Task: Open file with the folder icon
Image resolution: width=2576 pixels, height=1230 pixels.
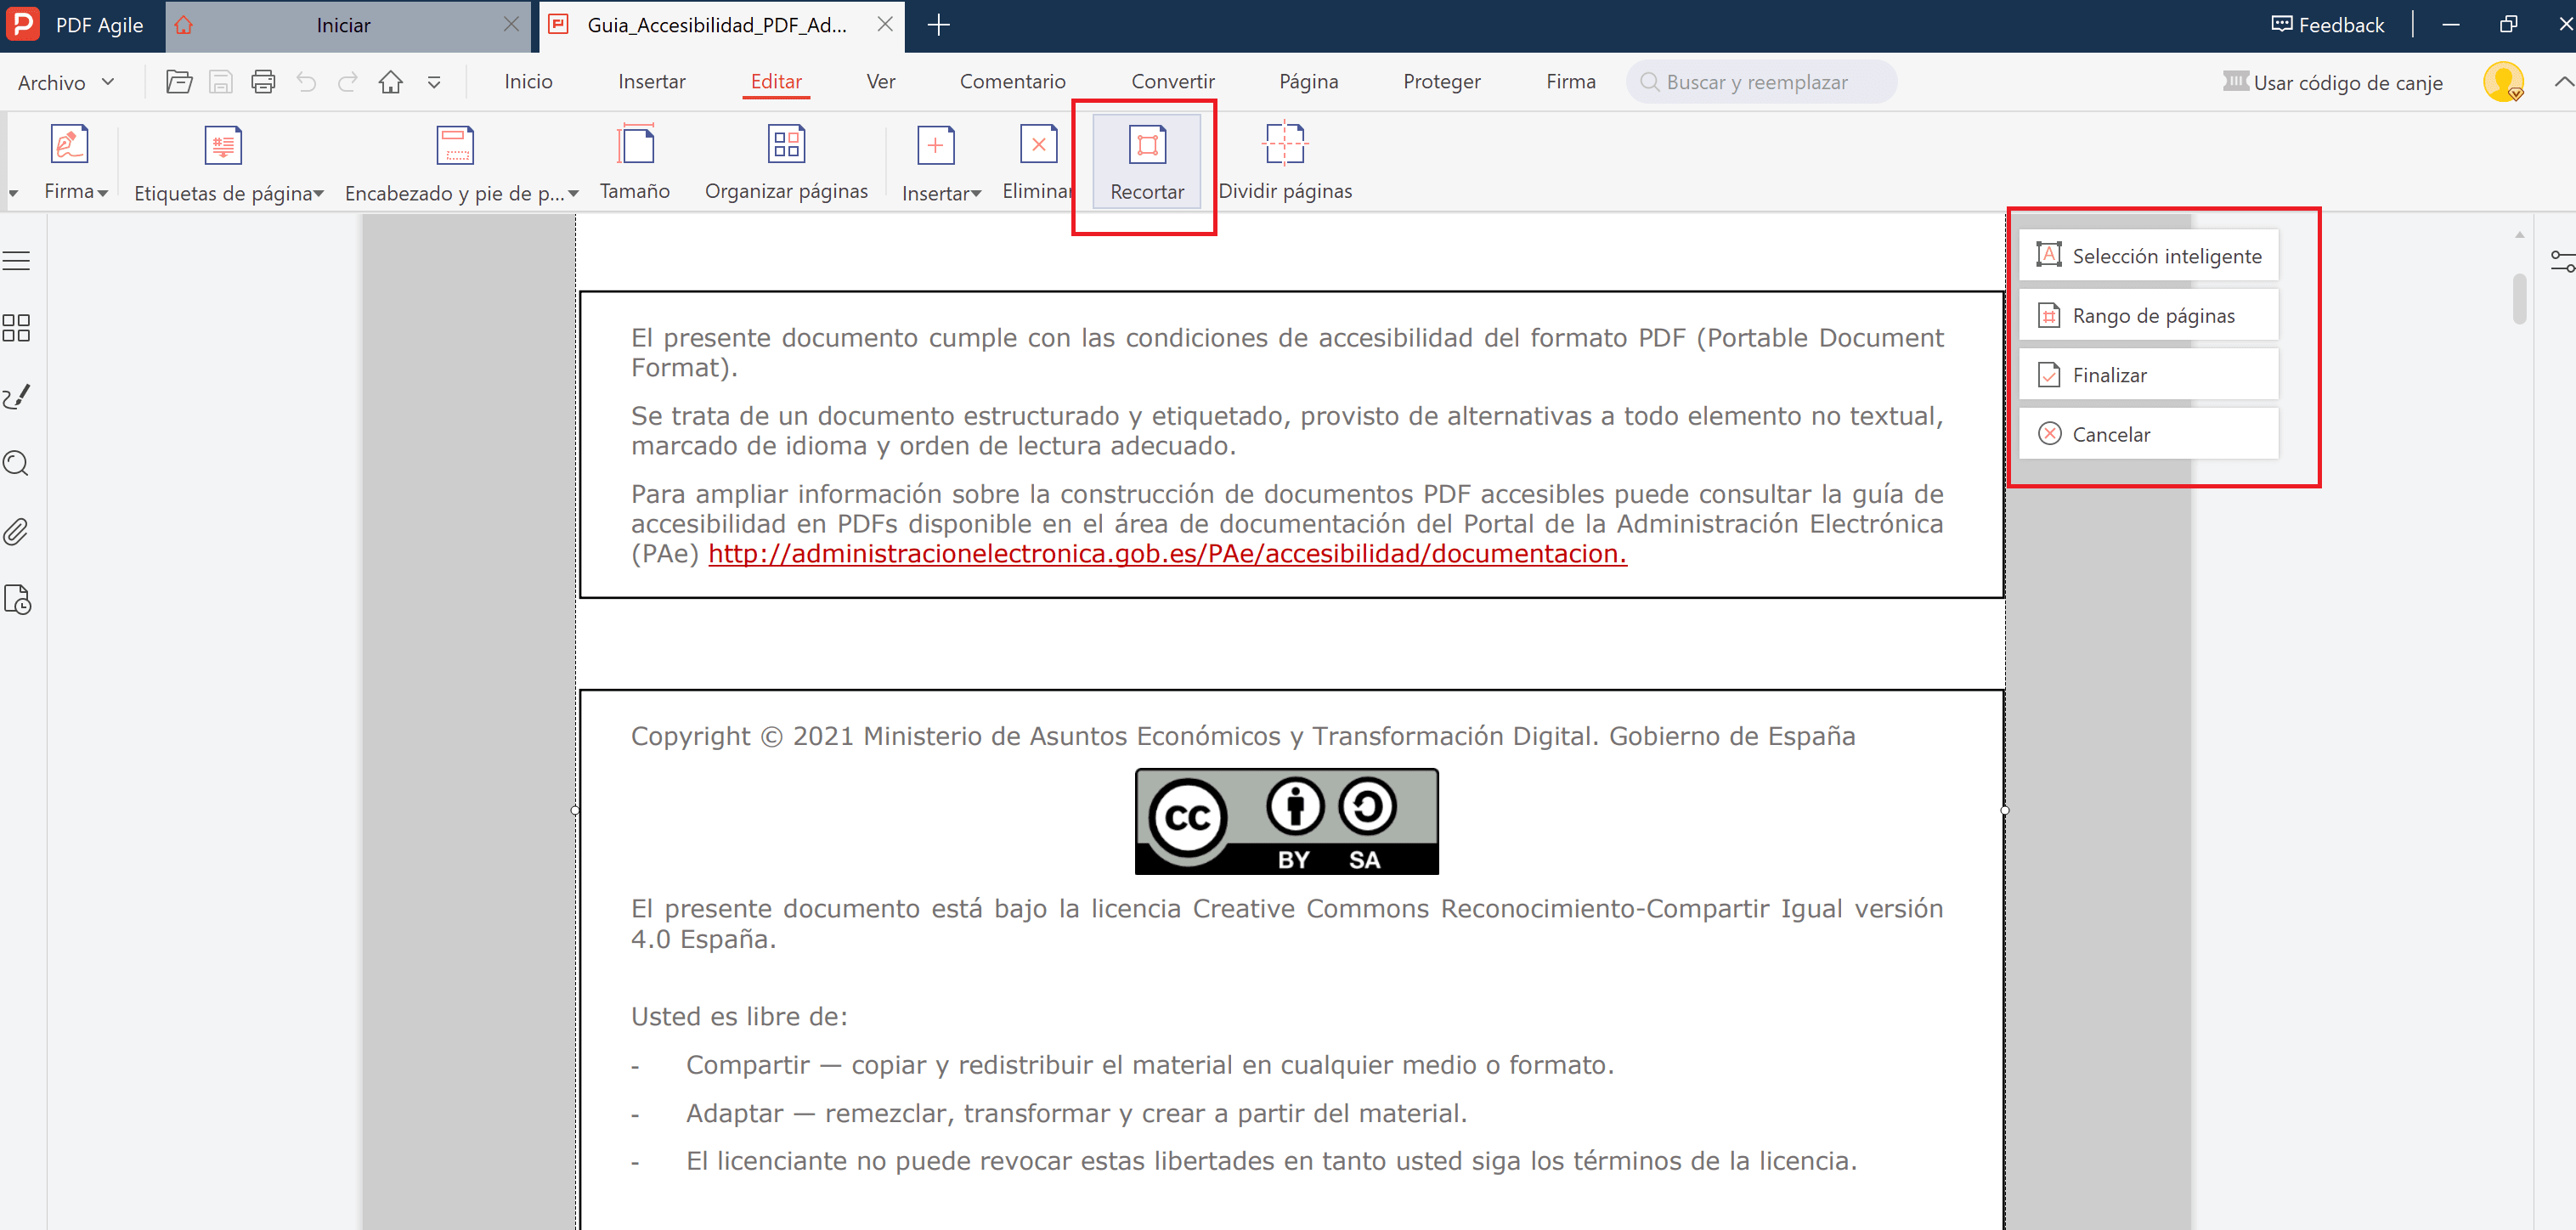Action: (x=179, y=82)
